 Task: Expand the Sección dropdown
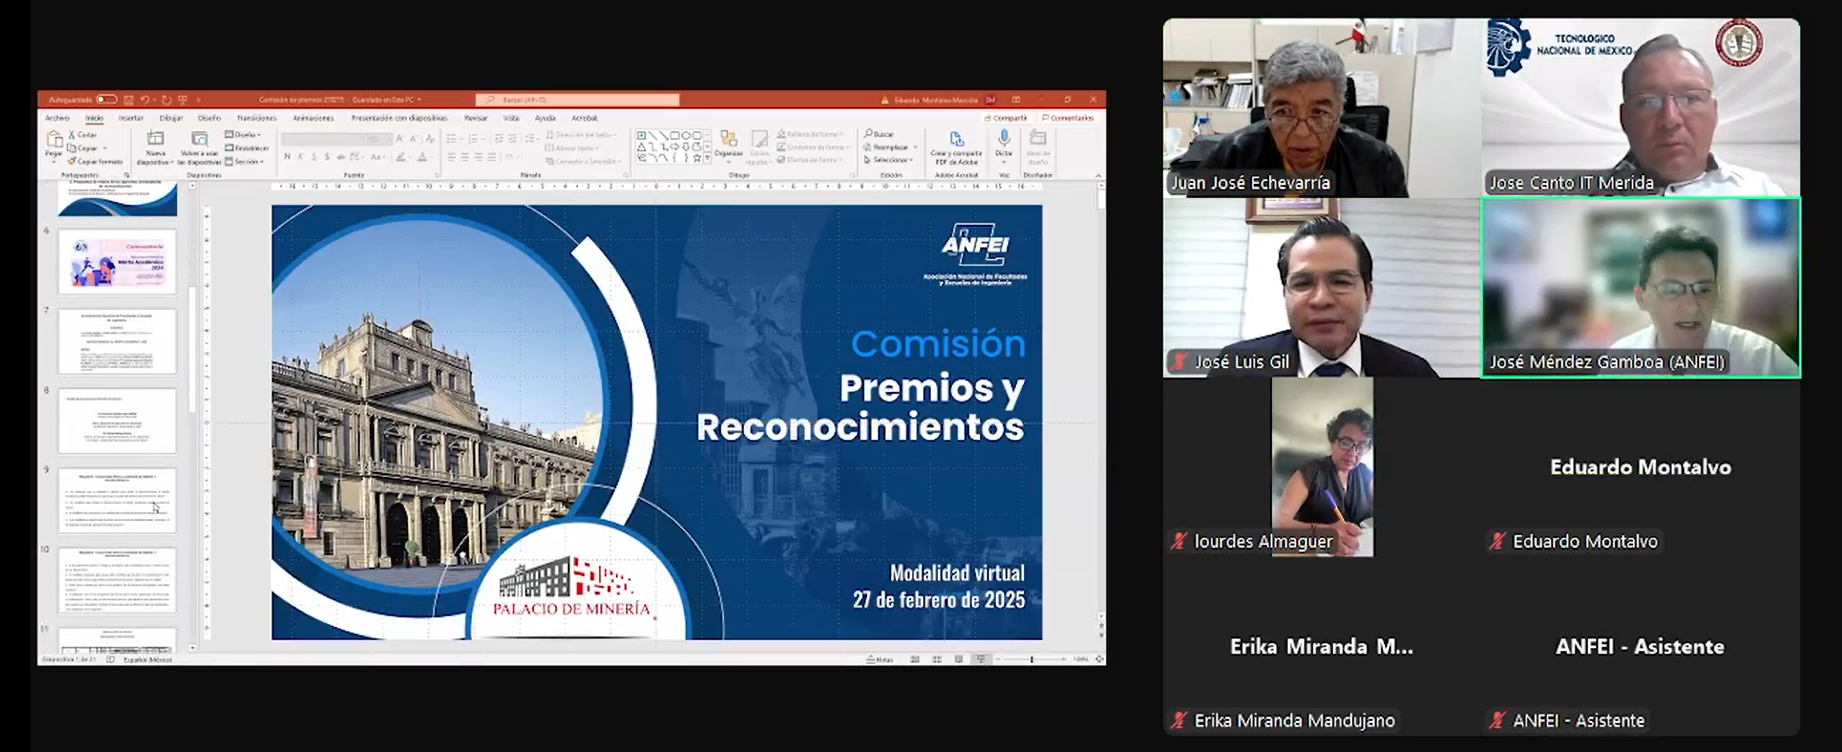click(x=245, y=161)
